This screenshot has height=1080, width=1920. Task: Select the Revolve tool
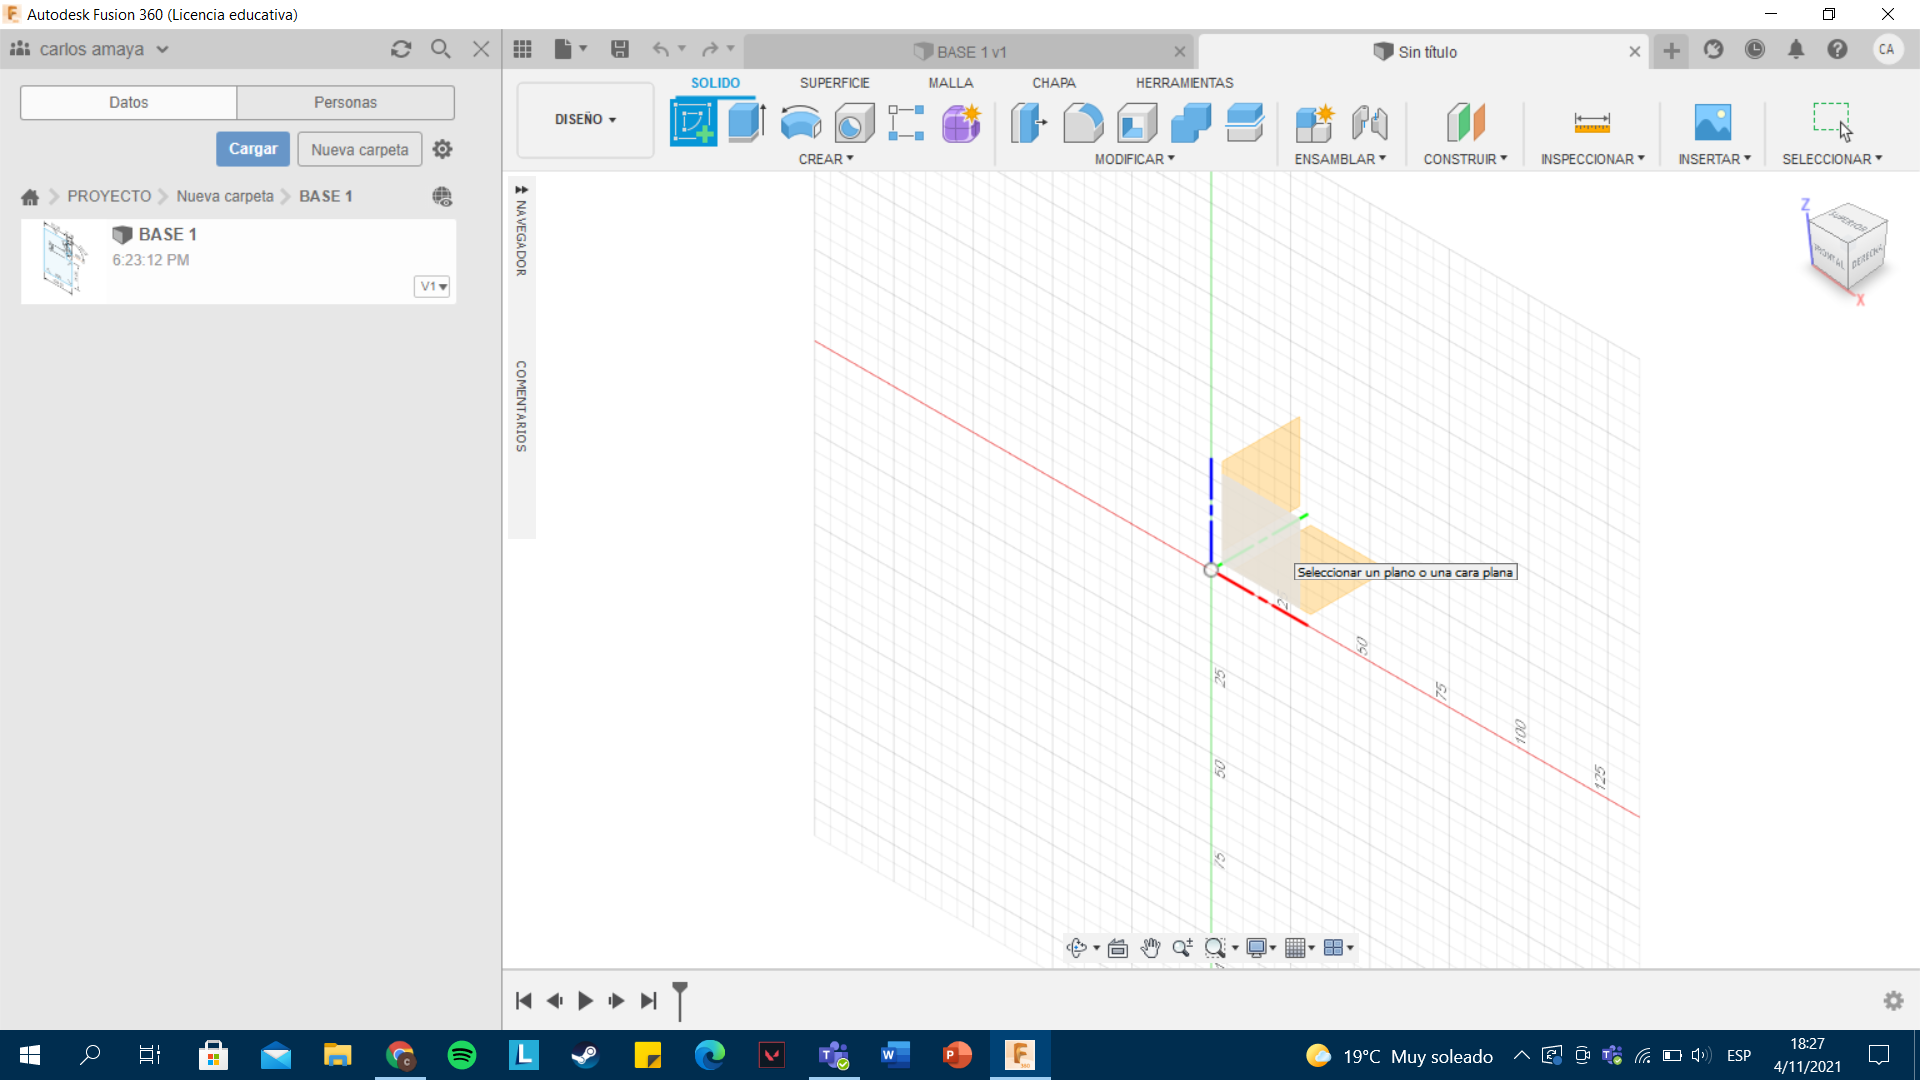(800, 122)
